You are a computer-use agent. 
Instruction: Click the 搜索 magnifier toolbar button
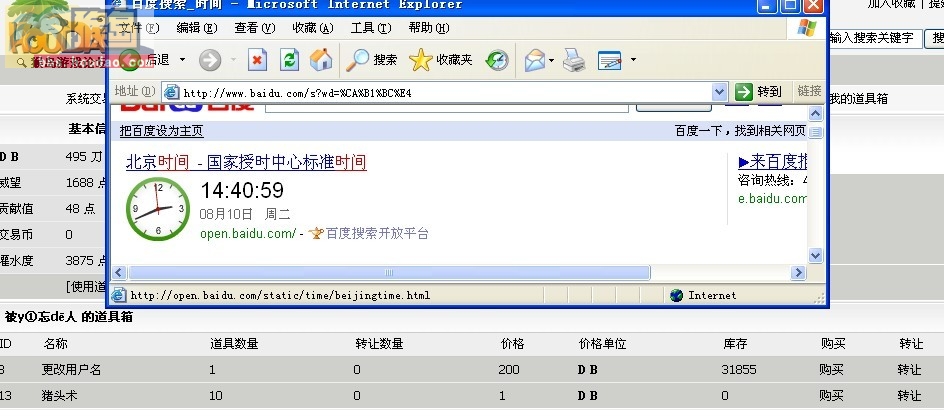pyautogui.click(x=371, y=60)
